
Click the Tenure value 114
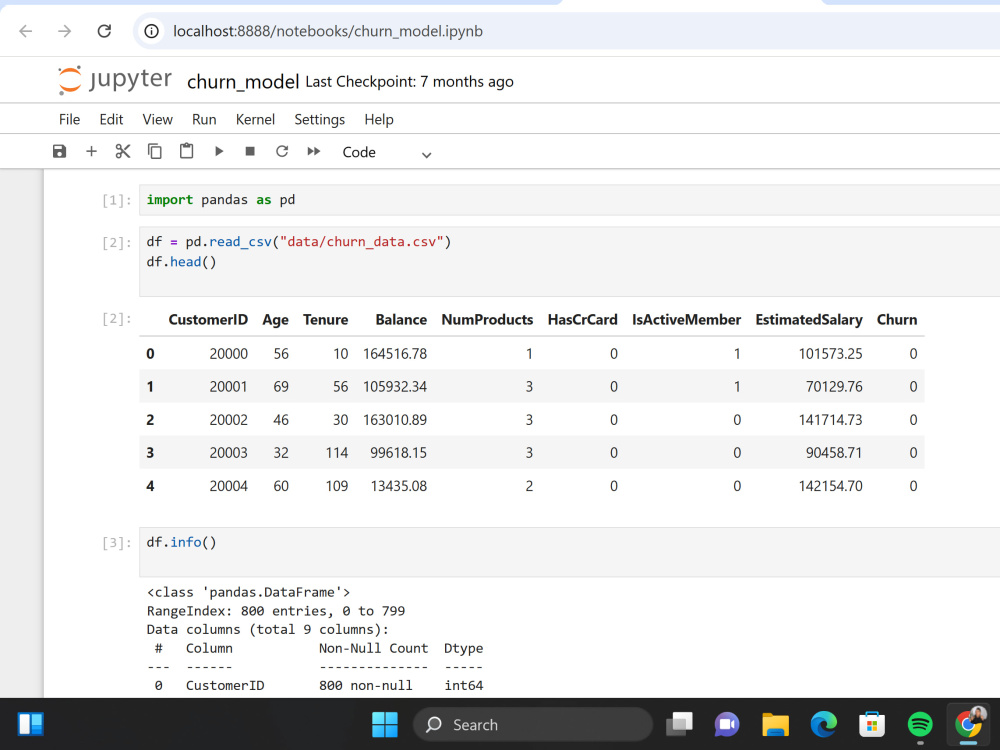pos(337,453)
